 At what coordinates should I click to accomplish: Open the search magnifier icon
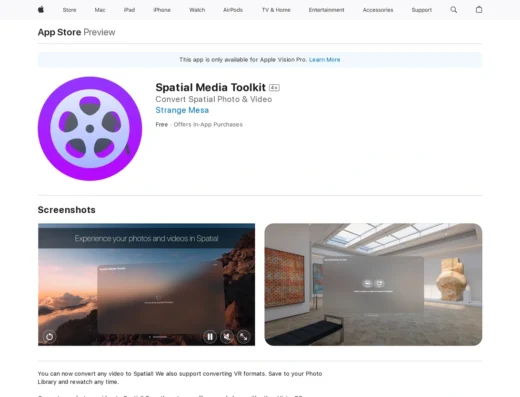click(x=454, y=10)
